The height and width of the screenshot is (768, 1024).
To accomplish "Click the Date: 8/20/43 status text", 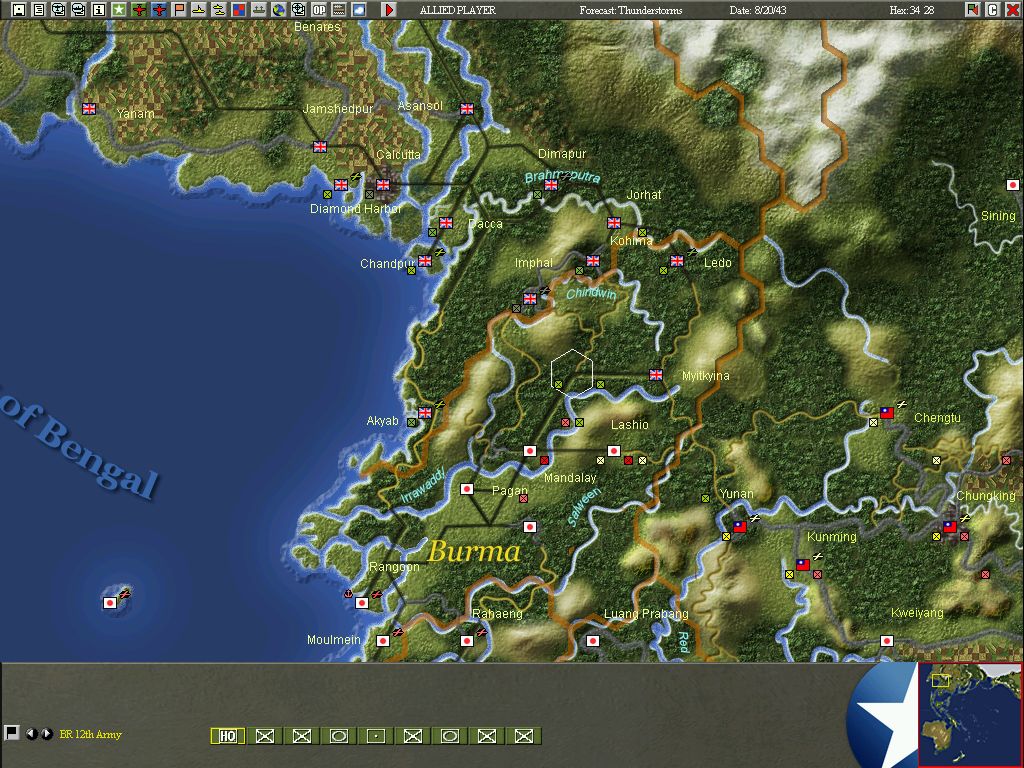I will (758, 10).
